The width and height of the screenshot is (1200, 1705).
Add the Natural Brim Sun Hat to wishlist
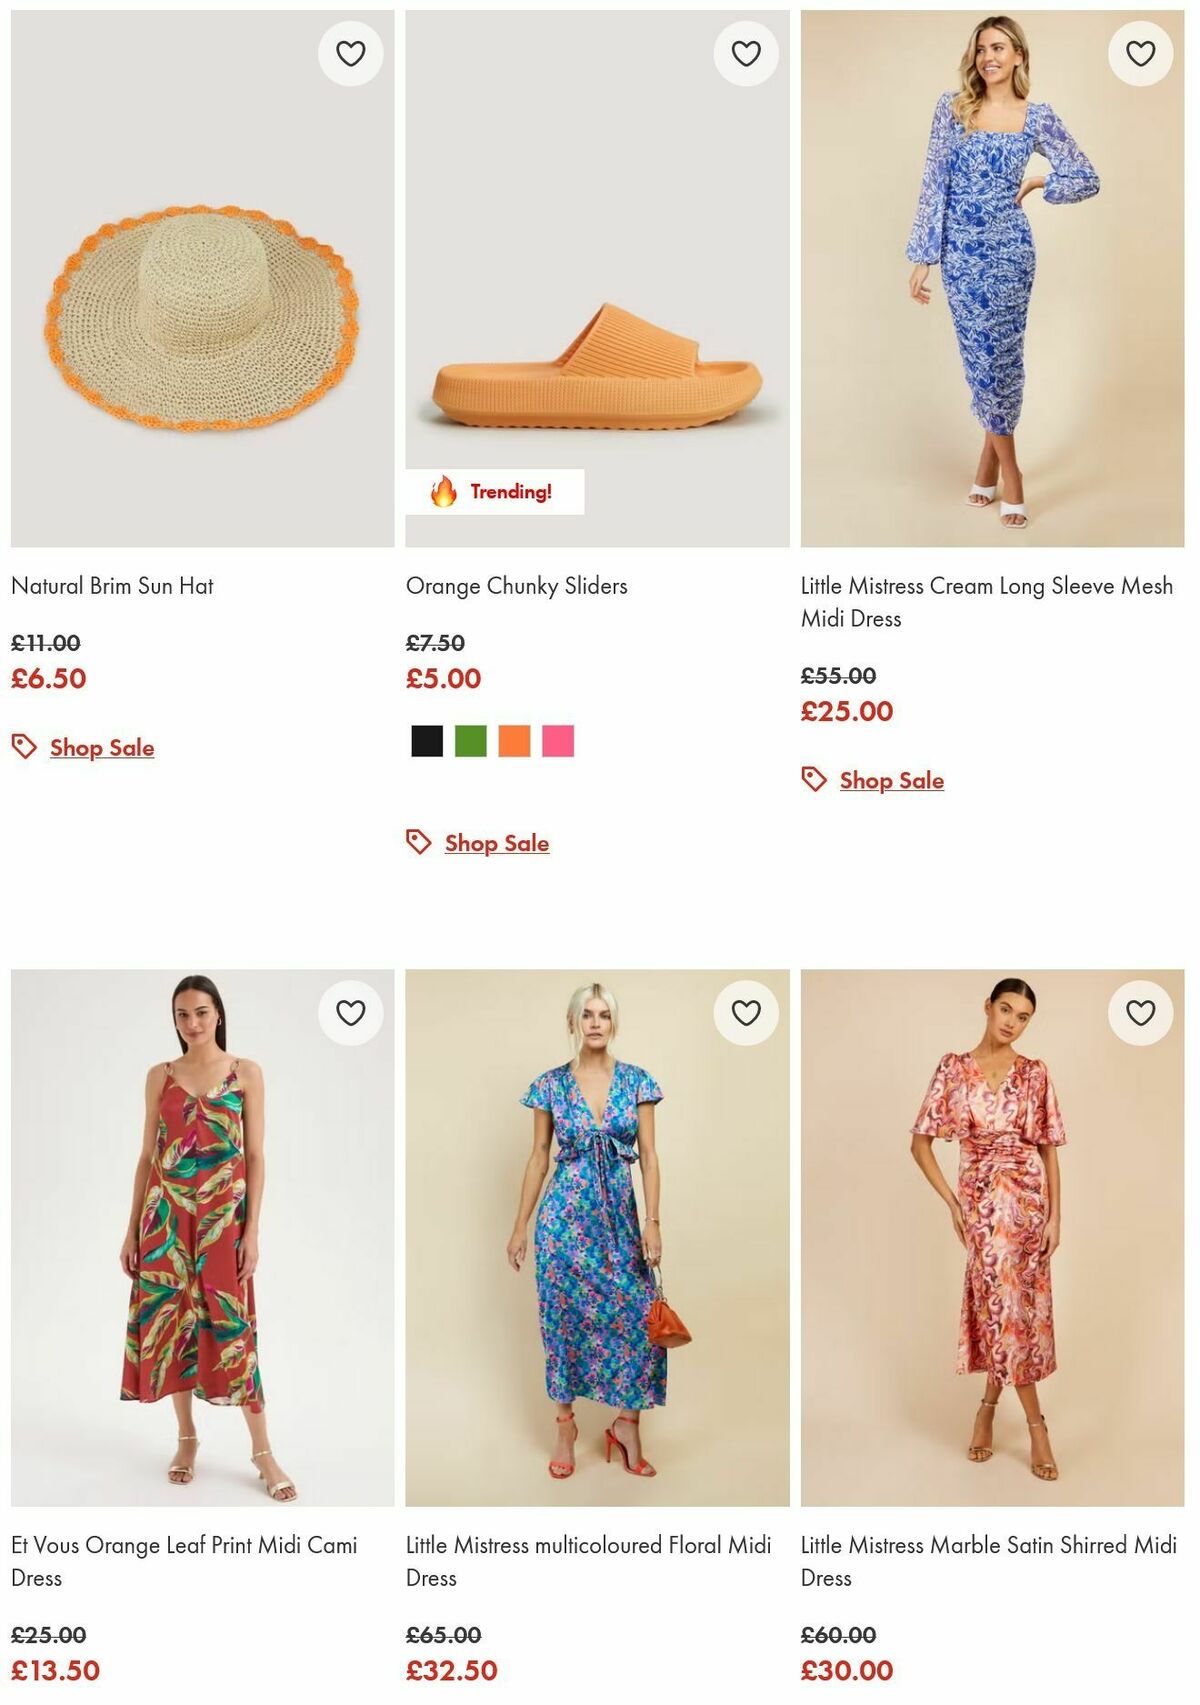coord(351,54)
